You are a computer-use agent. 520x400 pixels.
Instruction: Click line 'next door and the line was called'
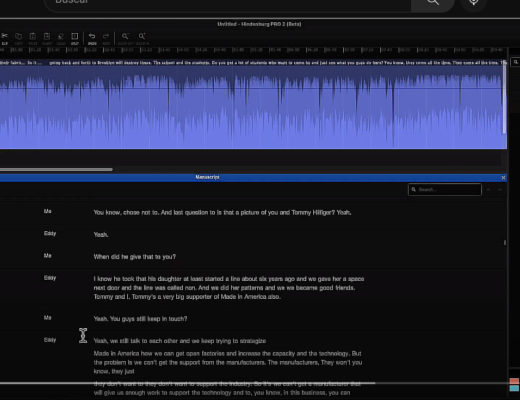(224, 288)
